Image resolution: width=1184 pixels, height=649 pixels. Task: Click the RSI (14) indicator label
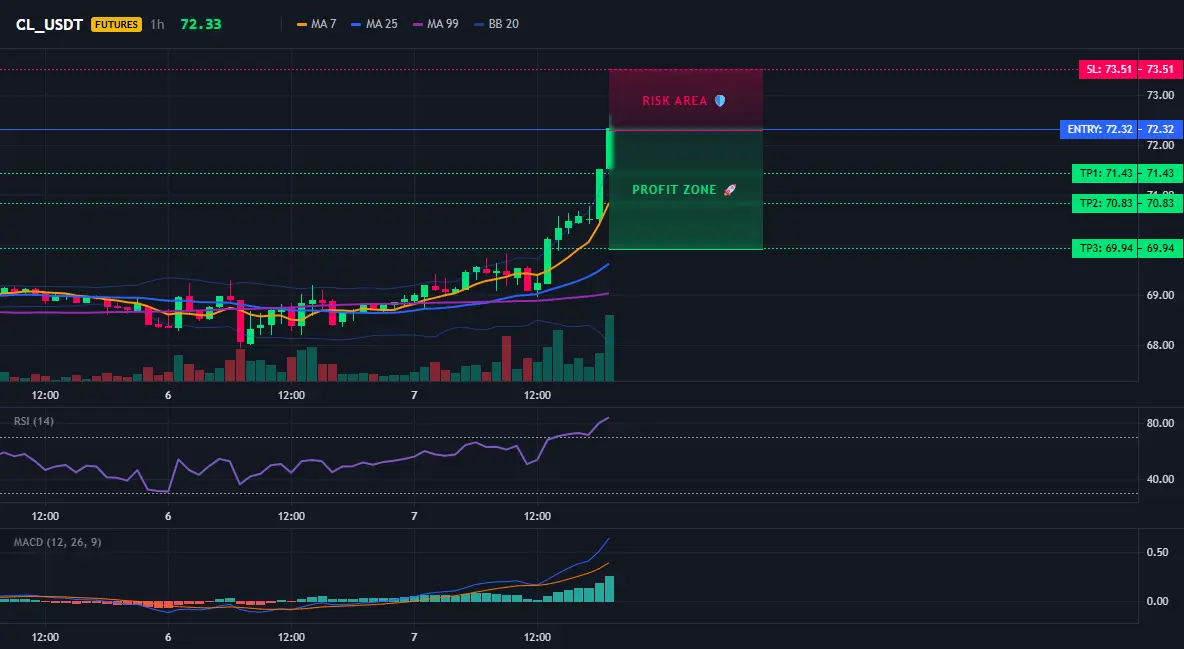34,421
